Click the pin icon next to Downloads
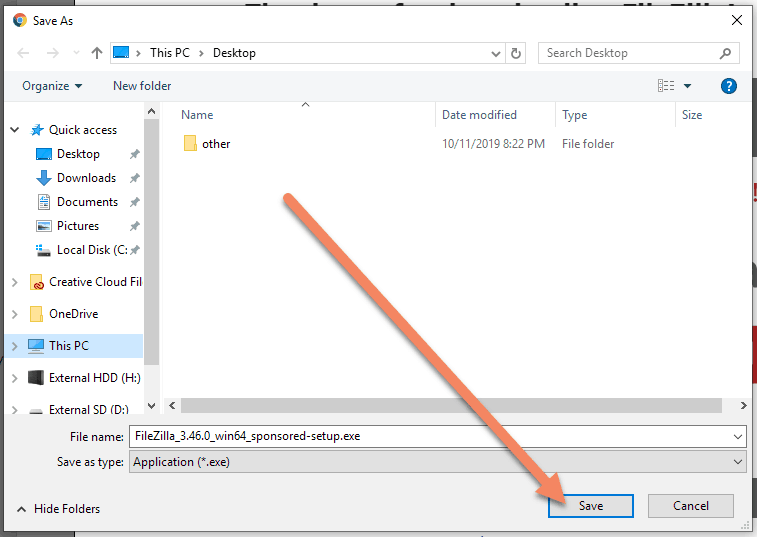This screenshot has width=757, height=537. pyautogui.click(x=135, y=178)
